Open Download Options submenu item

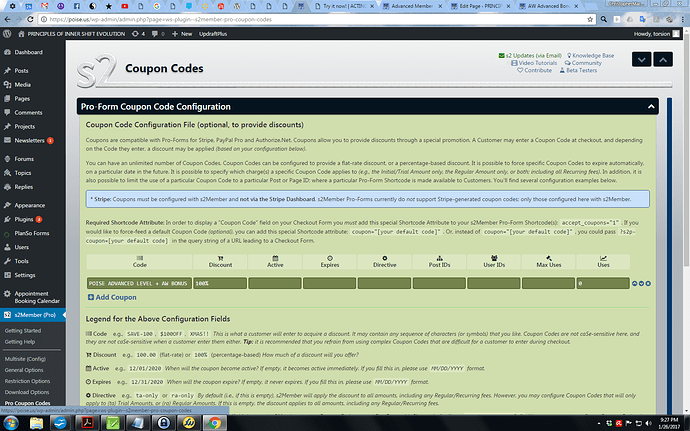[x=27, y=392]
